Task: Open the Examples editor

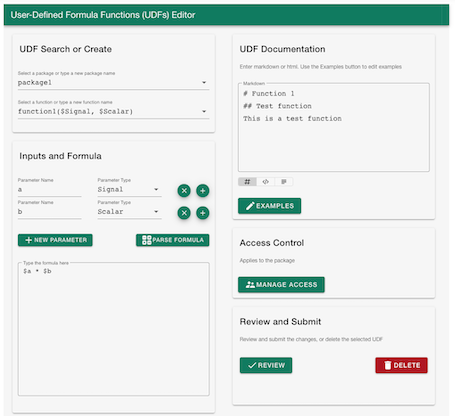Action: pos(269,206)
